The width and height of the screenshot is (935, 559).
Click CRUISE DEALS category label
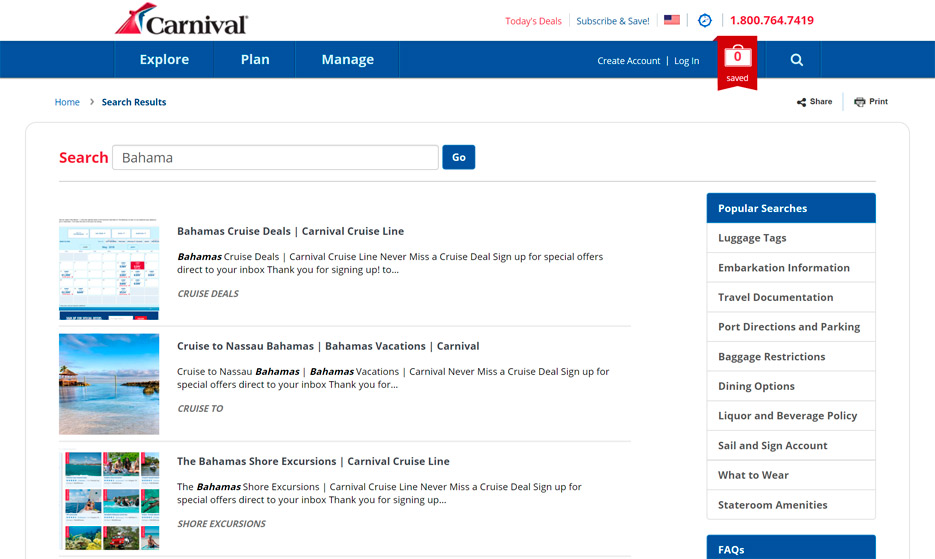(x=208, y=294)
